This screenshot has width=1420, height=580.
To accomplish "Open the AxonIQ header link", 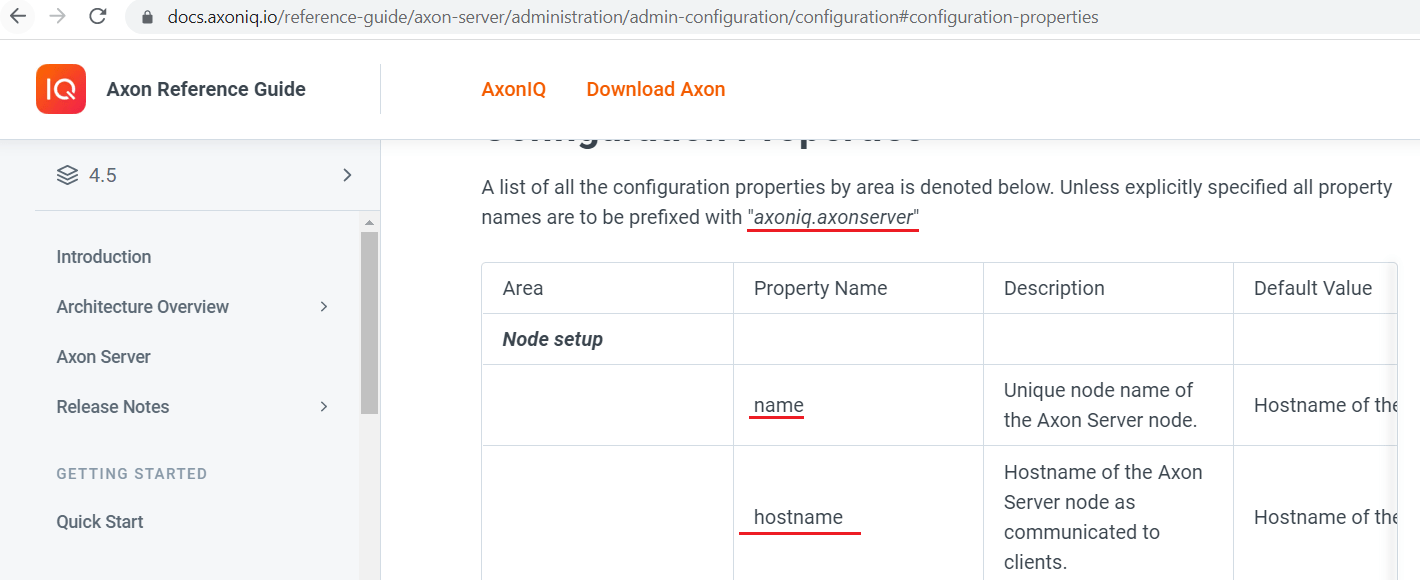I will click(514, 89).
